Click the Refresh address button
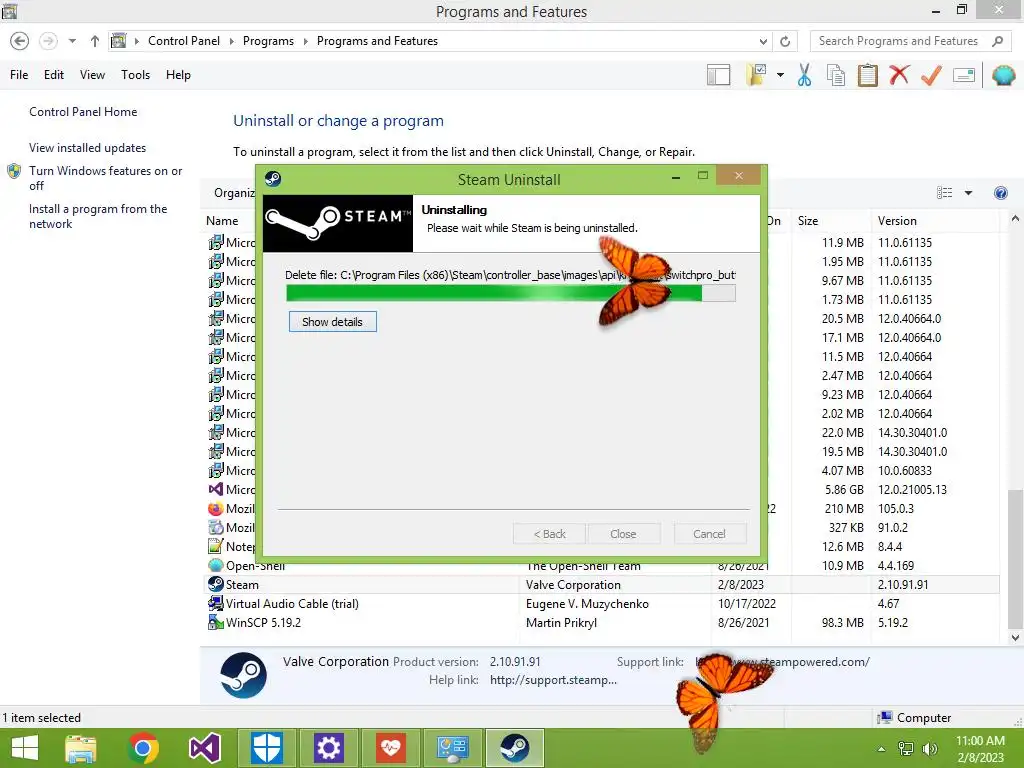Viewport: 1024px width, 768px height. click(x=785, y=41)
